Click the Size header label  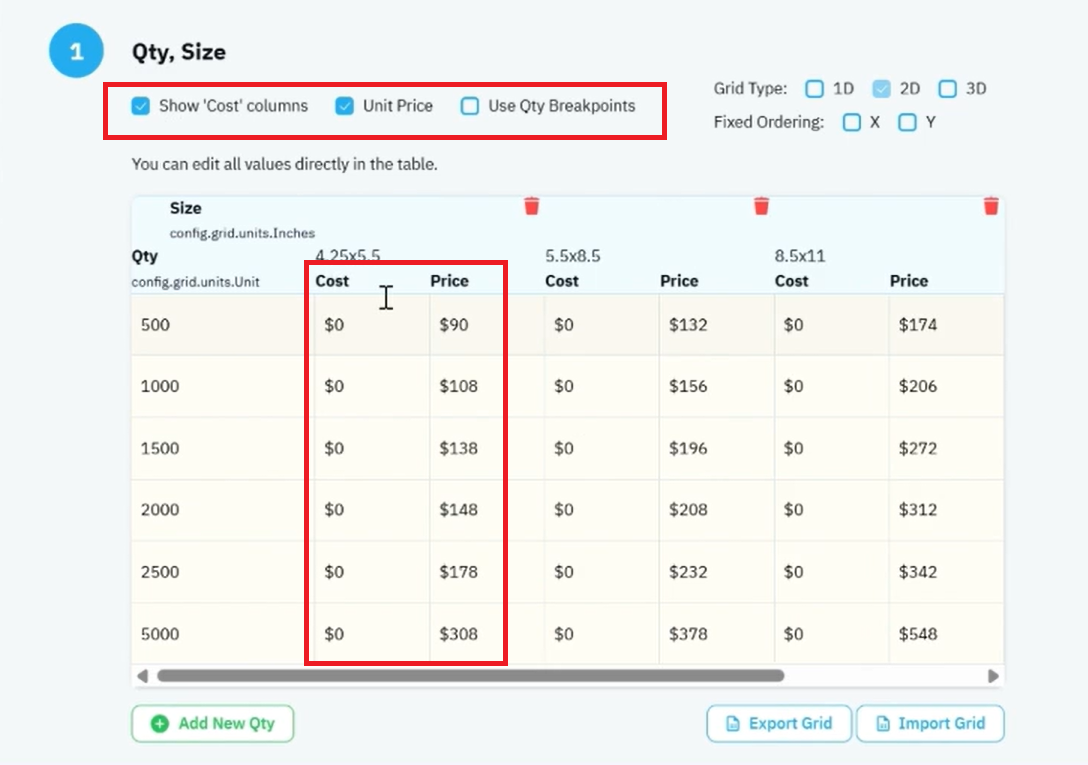(185, 208)
